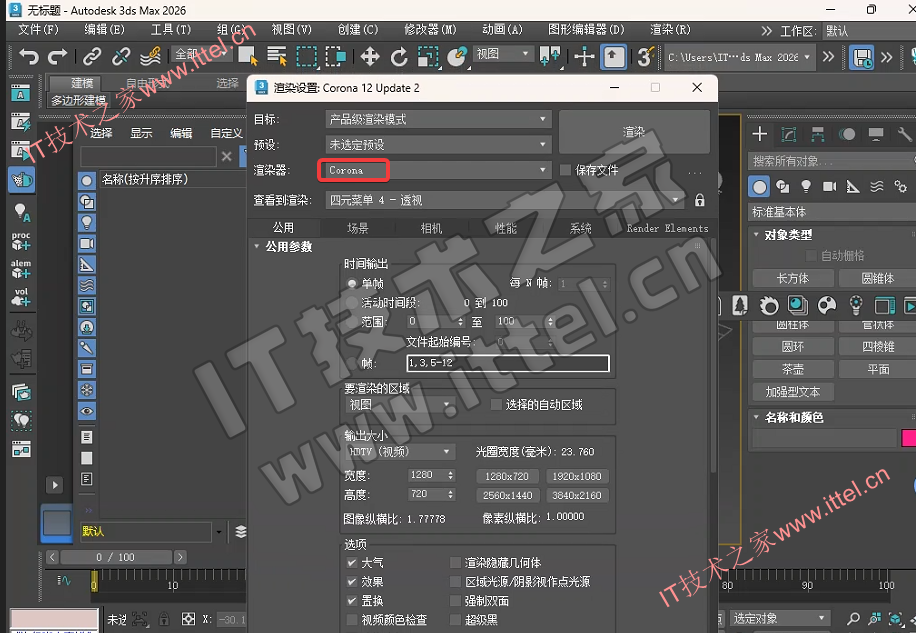The height and width of the screenshot is (633, 916).
Task: Click the Undo arrow in main toolbar
Action: click(29, 57)
